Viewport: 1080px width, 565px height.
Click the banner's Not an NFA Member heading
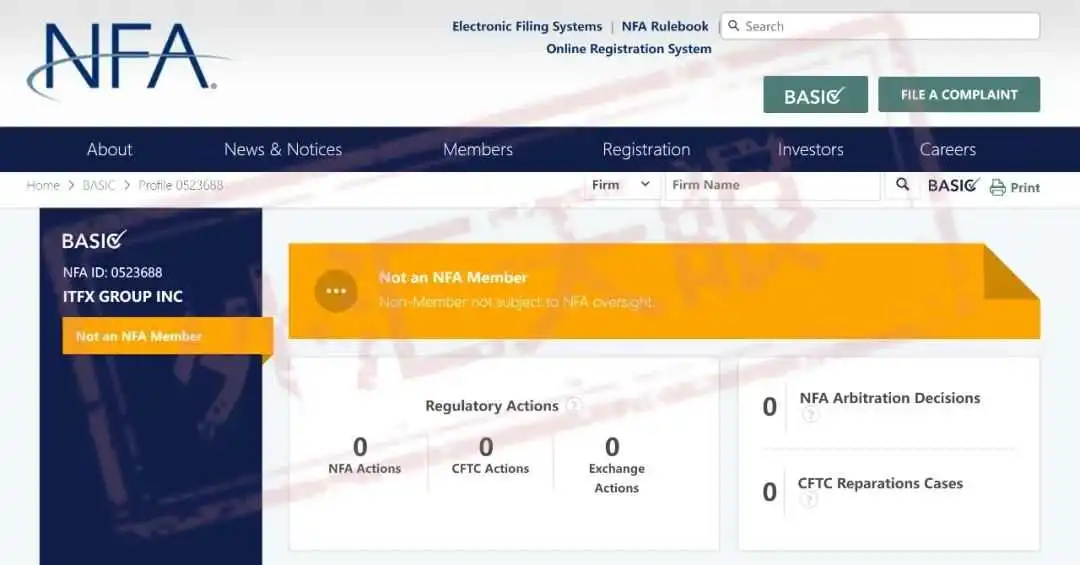(453, 278)
